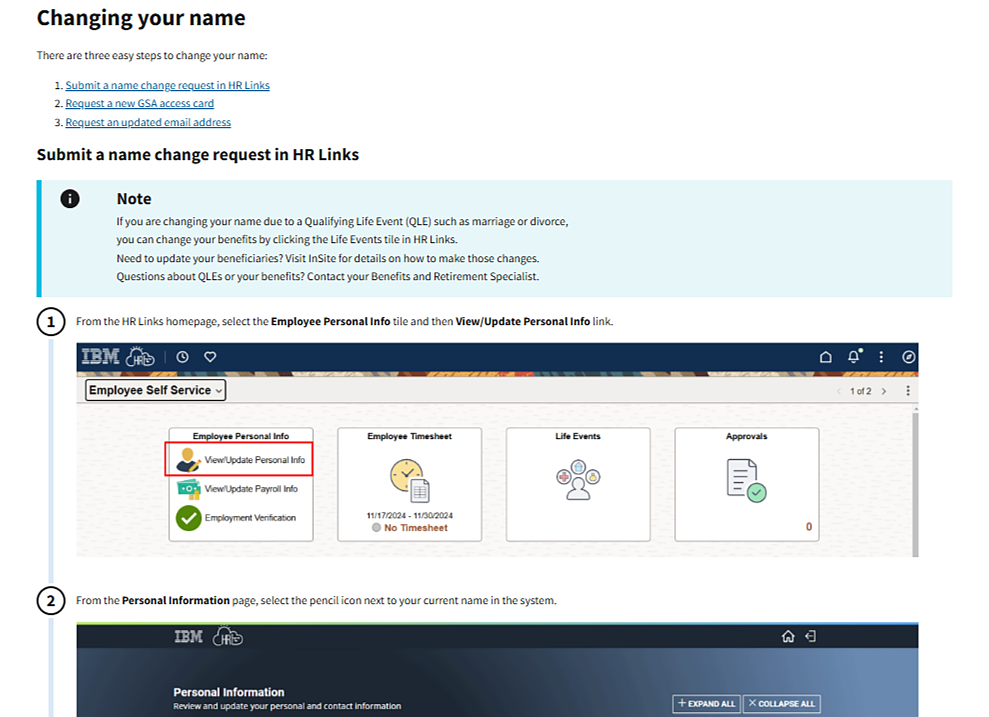Viewport: 989px width, 717px height.
Task: Click the No Timesheet status text
Action: (x=416, y=528)
